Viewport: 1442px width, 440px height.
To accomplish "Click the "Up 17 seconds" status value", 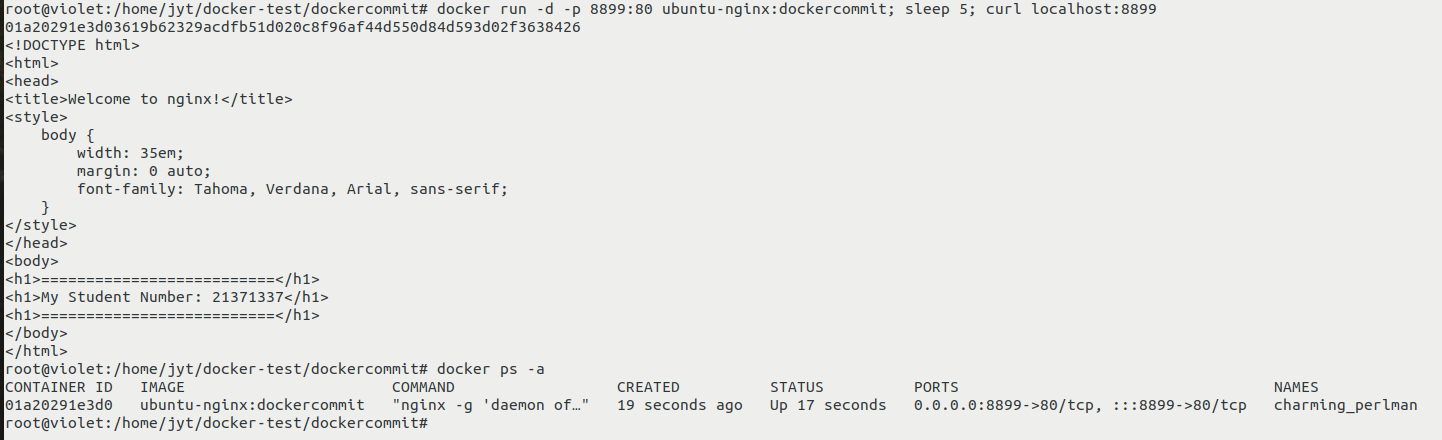I will [828, 405].
